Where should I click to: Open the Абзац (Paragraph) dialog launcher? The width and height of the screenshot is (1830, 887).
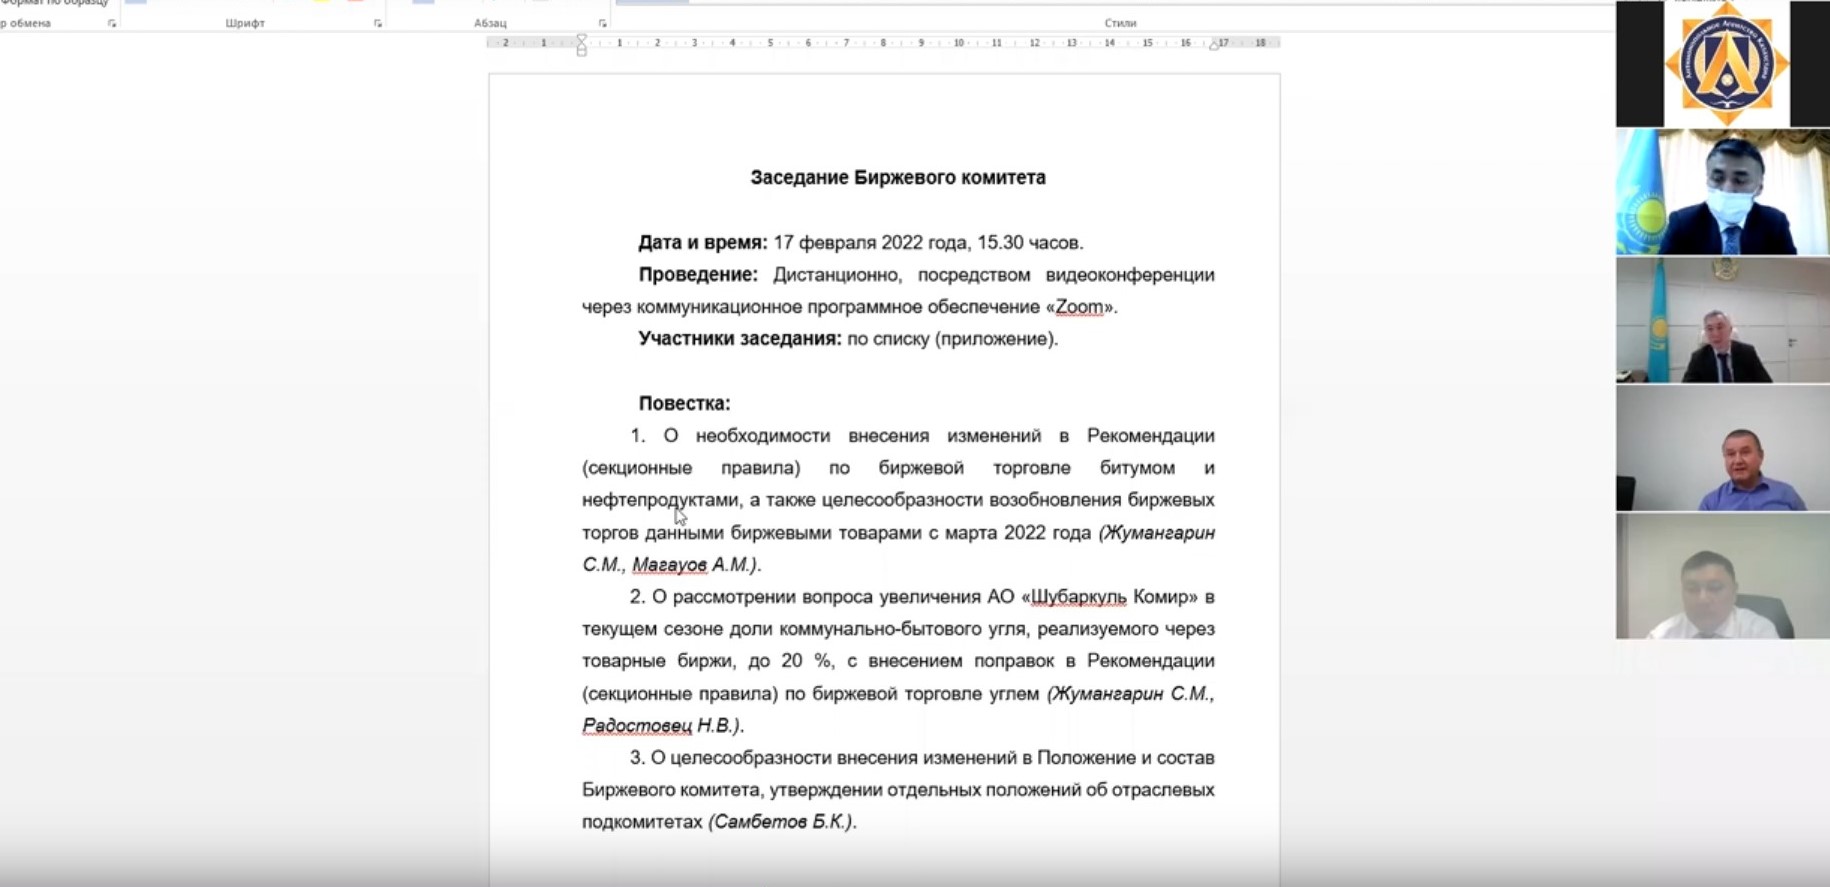click(602, 23)
